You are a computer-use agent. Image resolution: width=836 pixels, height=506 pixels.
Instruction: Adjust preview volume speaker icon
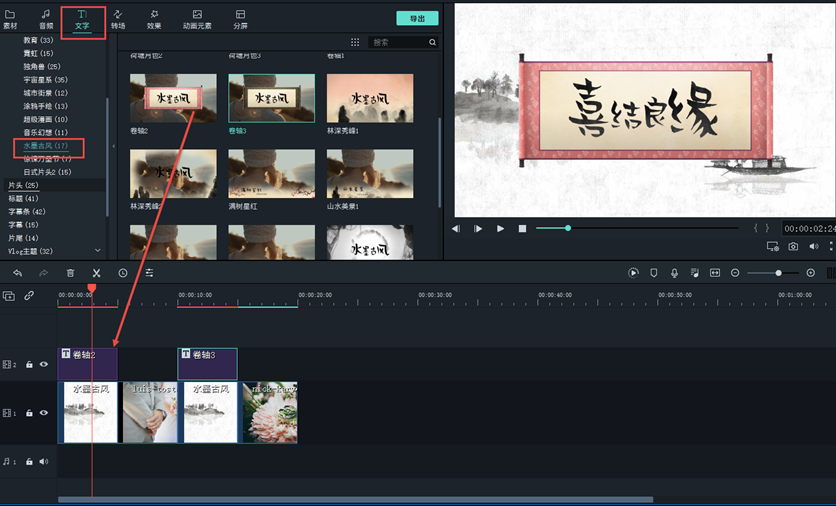813,246
